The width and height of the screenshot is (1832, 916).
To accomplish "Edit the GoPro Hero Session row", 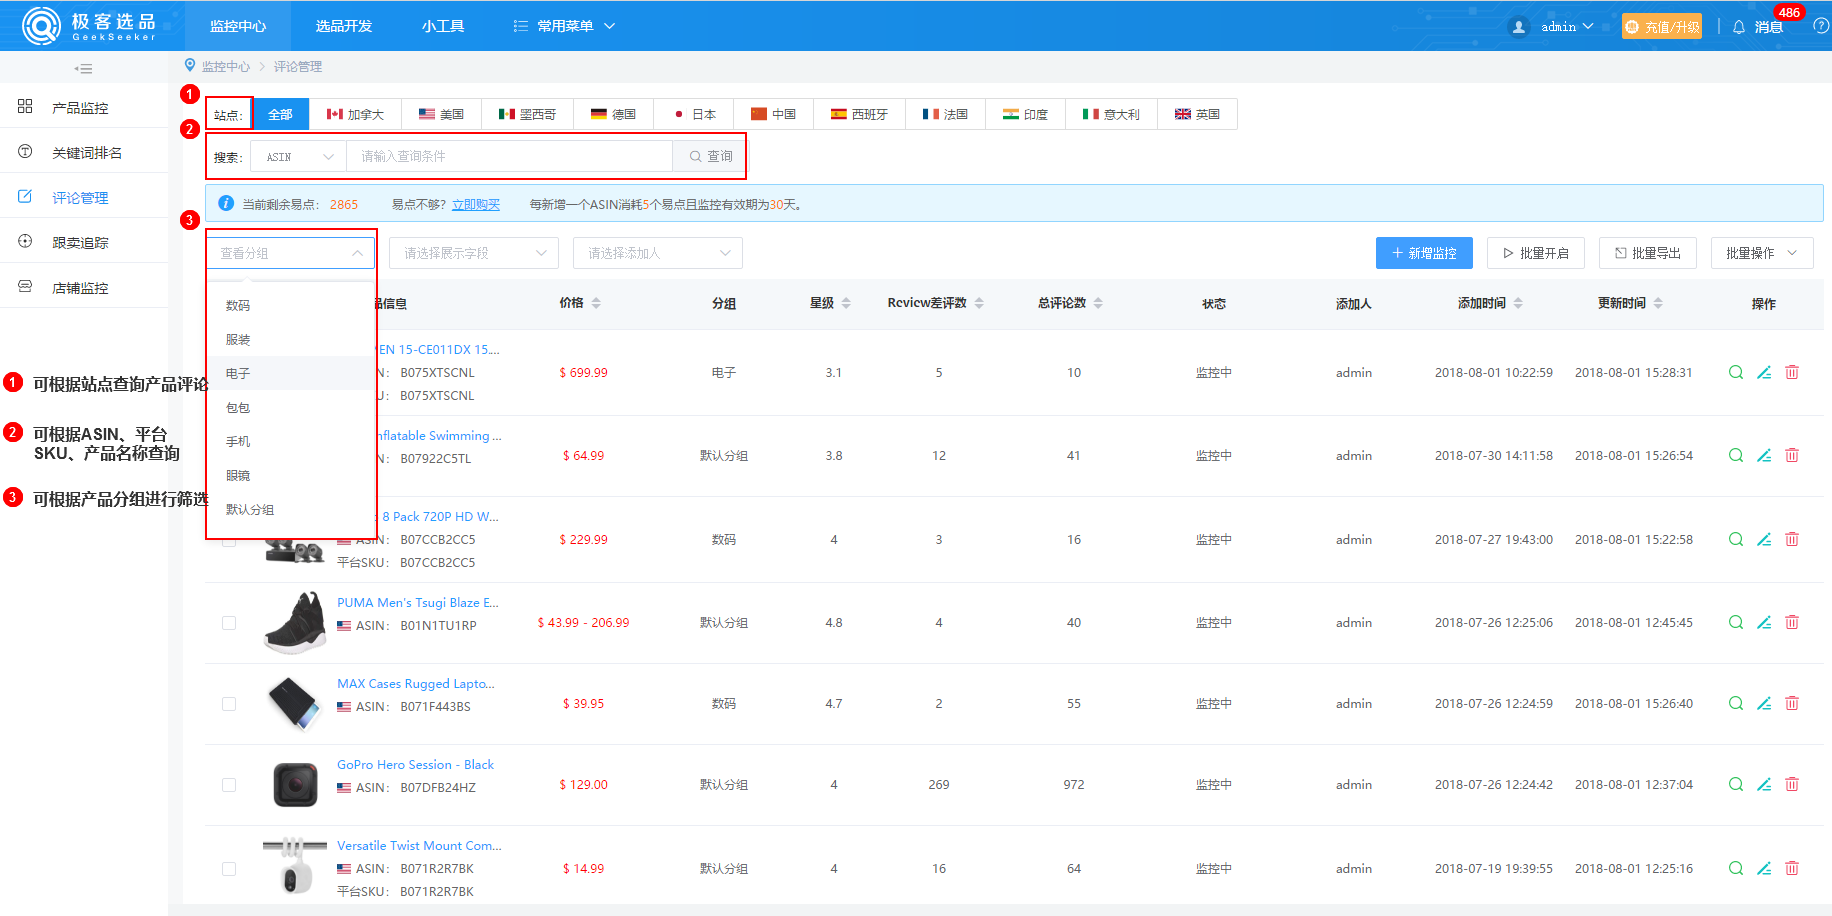I will coord(1764,784).
